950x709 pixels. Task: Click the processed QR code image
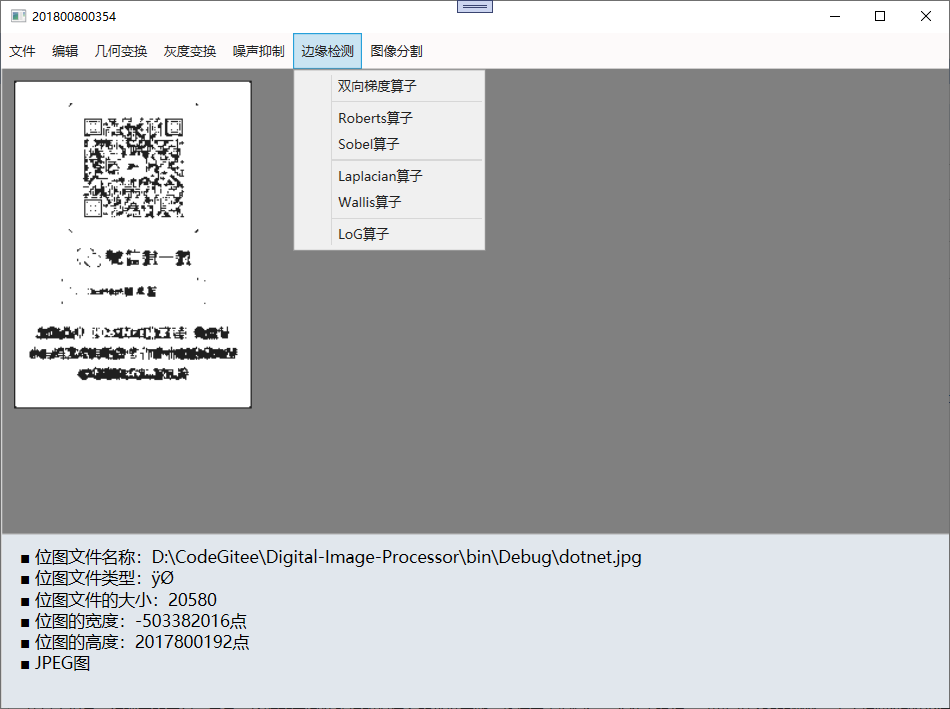click(133, 244)
